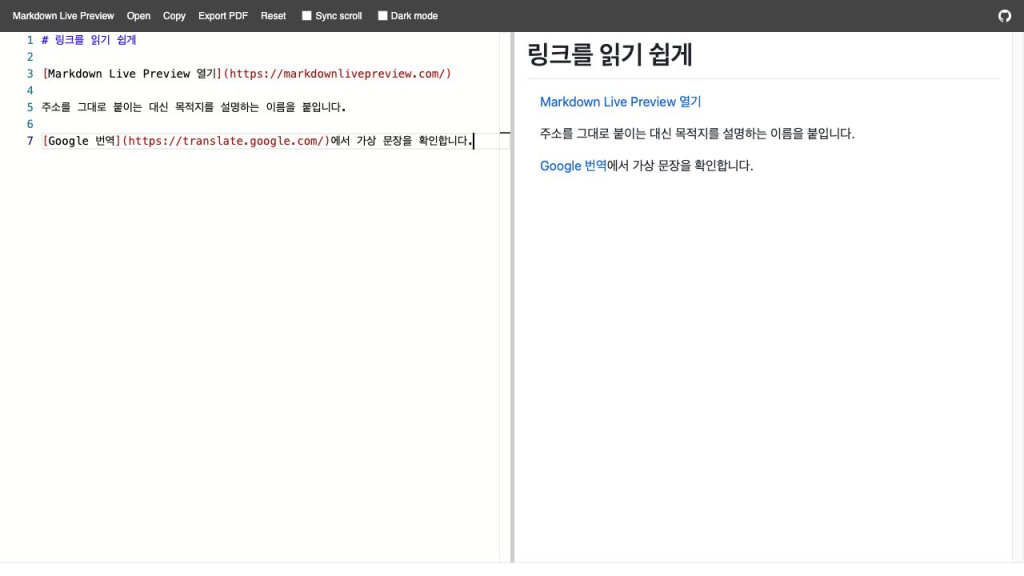Click the Markdown Live Preview title
Screen dimensions: 1024x576
(63, 16)
